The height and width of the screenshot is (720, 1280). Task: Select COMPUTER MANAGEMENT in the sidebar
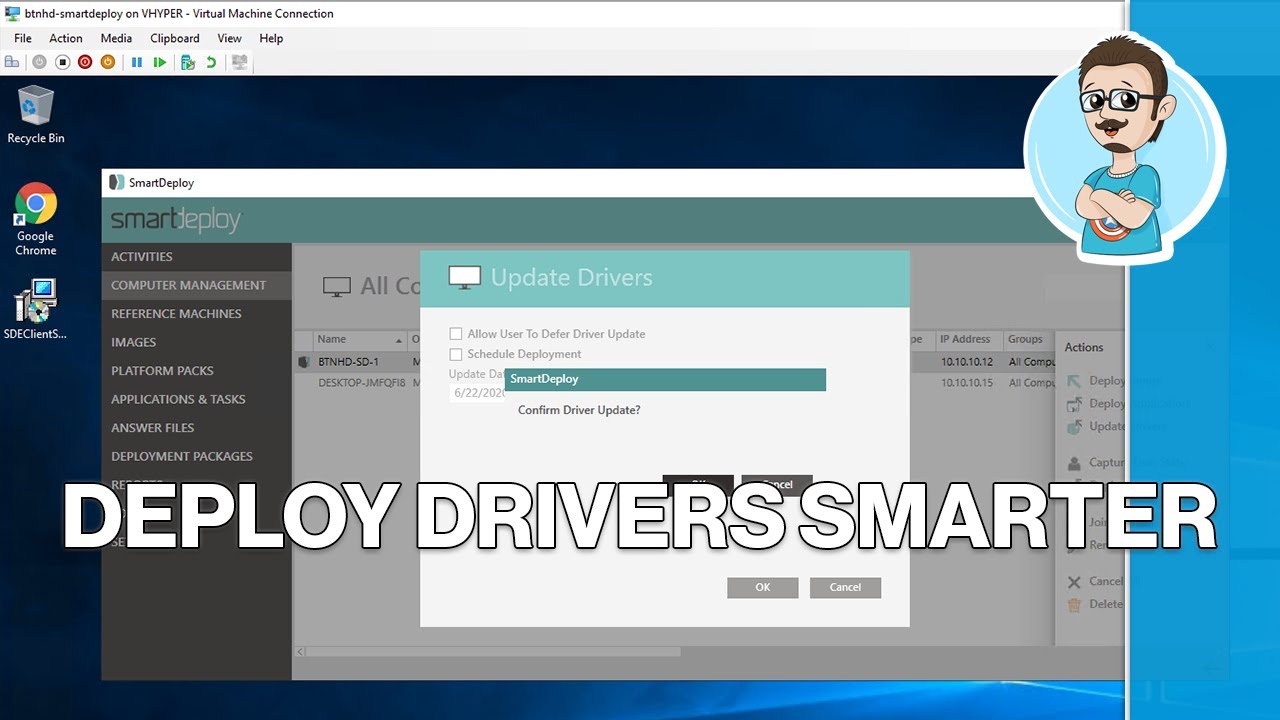(x=196, y=285)
